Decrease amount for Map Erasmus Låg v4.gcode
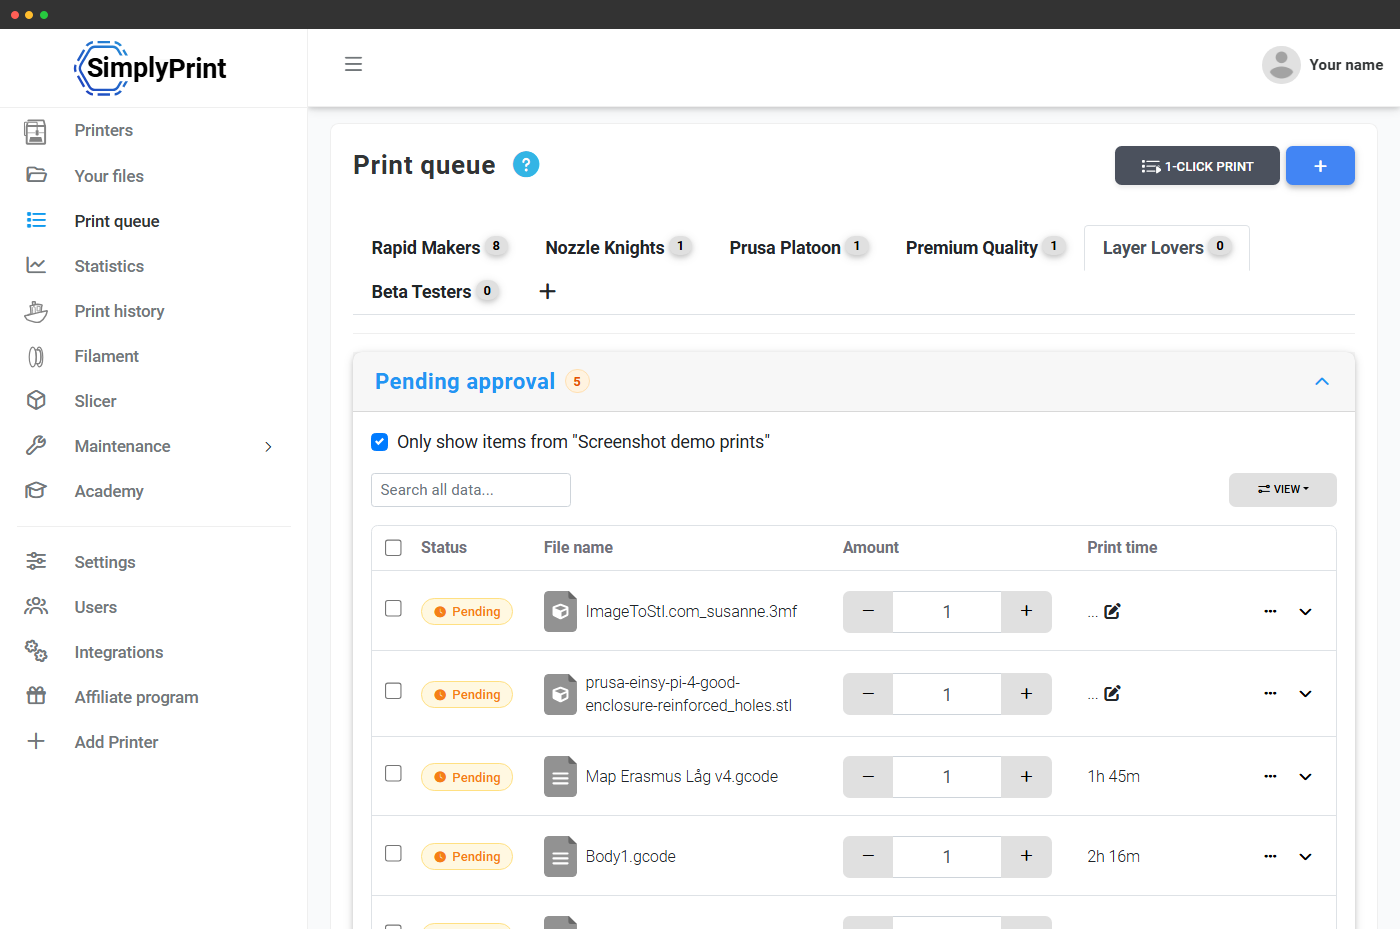Screen dimensions: 1400x929 tap(868, 777)
